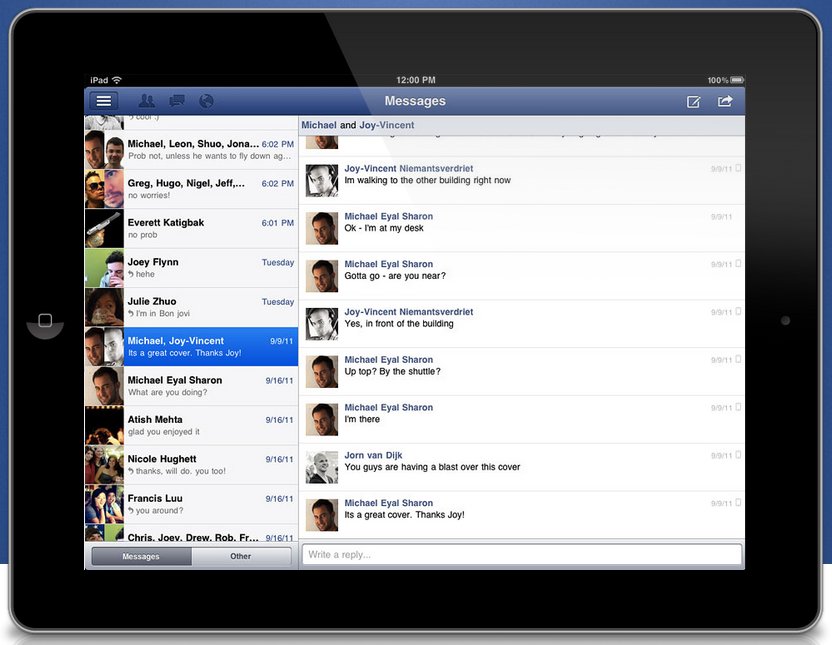The width and height of the screenshot is (832, 645).
Task: Click the 'Write a reply...' input field
Action: point(522,555)
